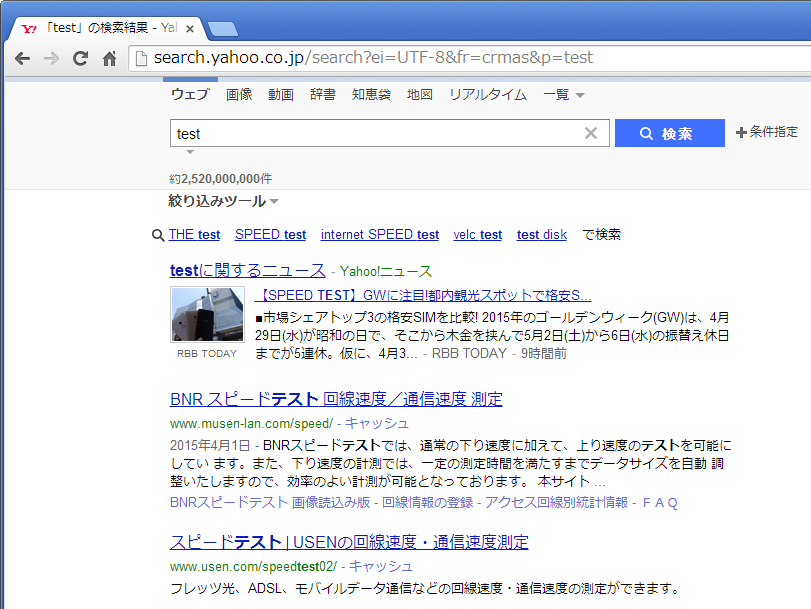The height and width of the screenshot is (609, 811).
Task: Expand the 絞り込みツール filter menu
Action: tap(223, 201)
